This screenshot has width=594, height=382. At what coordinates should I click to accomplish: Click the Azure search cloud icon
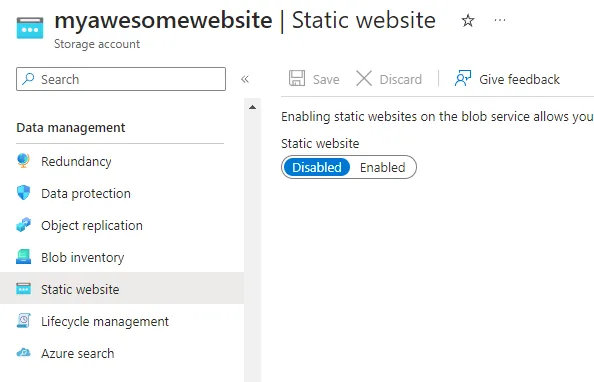pyautogui.click(x=23, y=353)
